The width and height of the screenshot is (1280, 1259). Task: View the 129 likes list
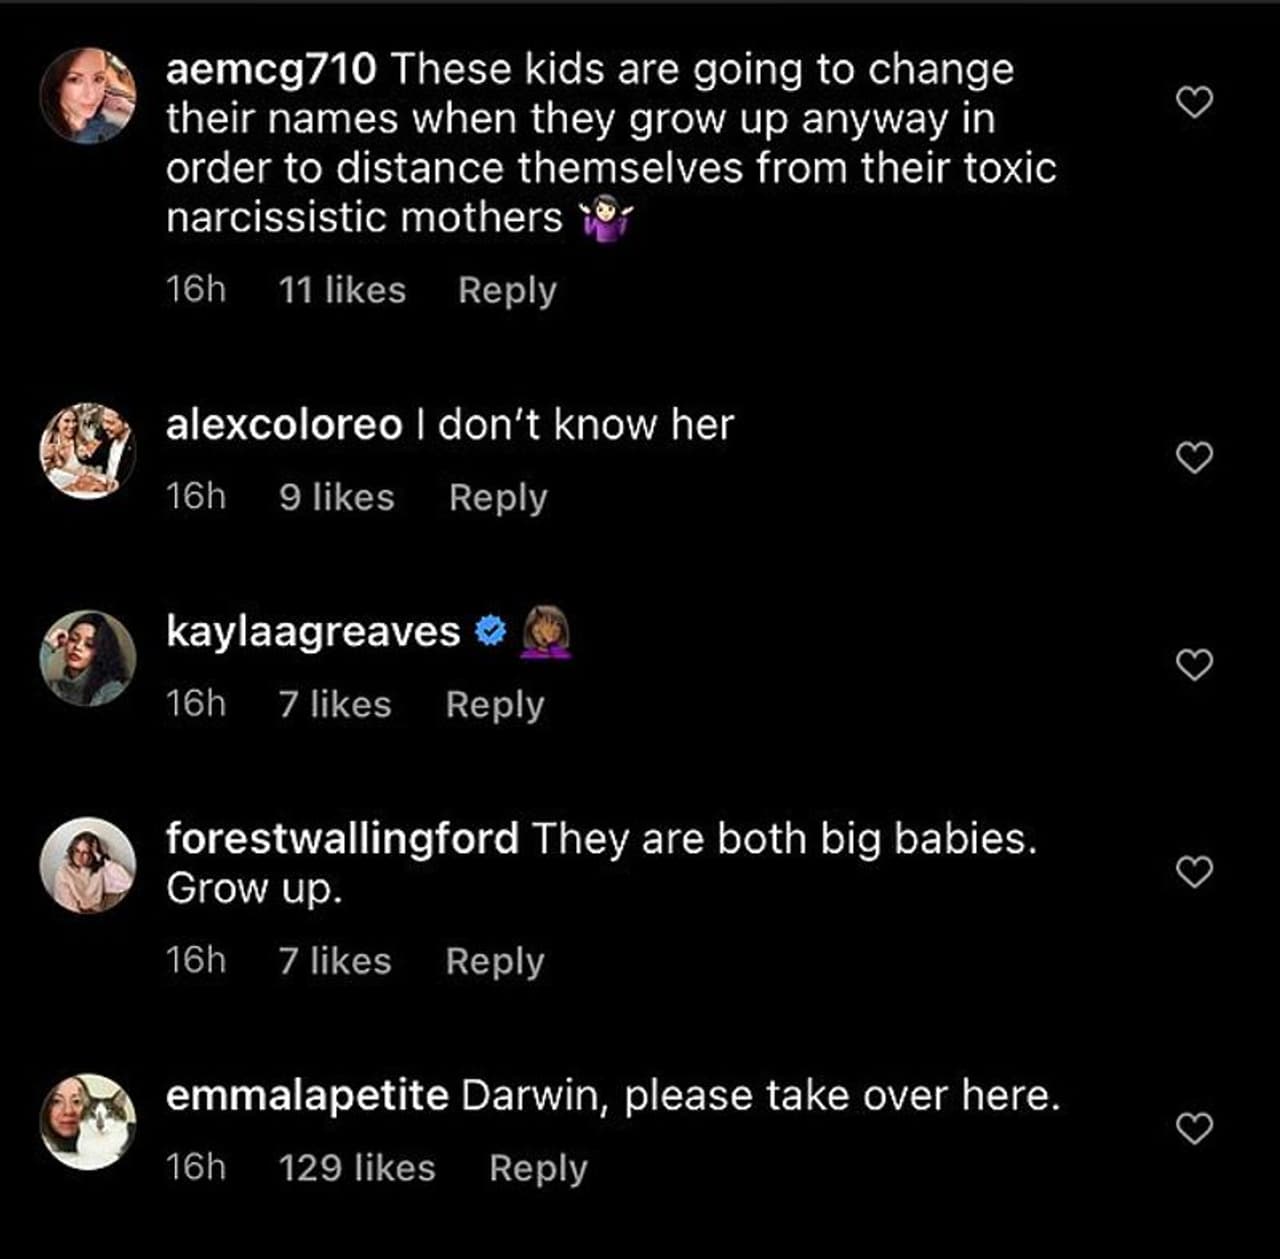(x=357, y=1168)
